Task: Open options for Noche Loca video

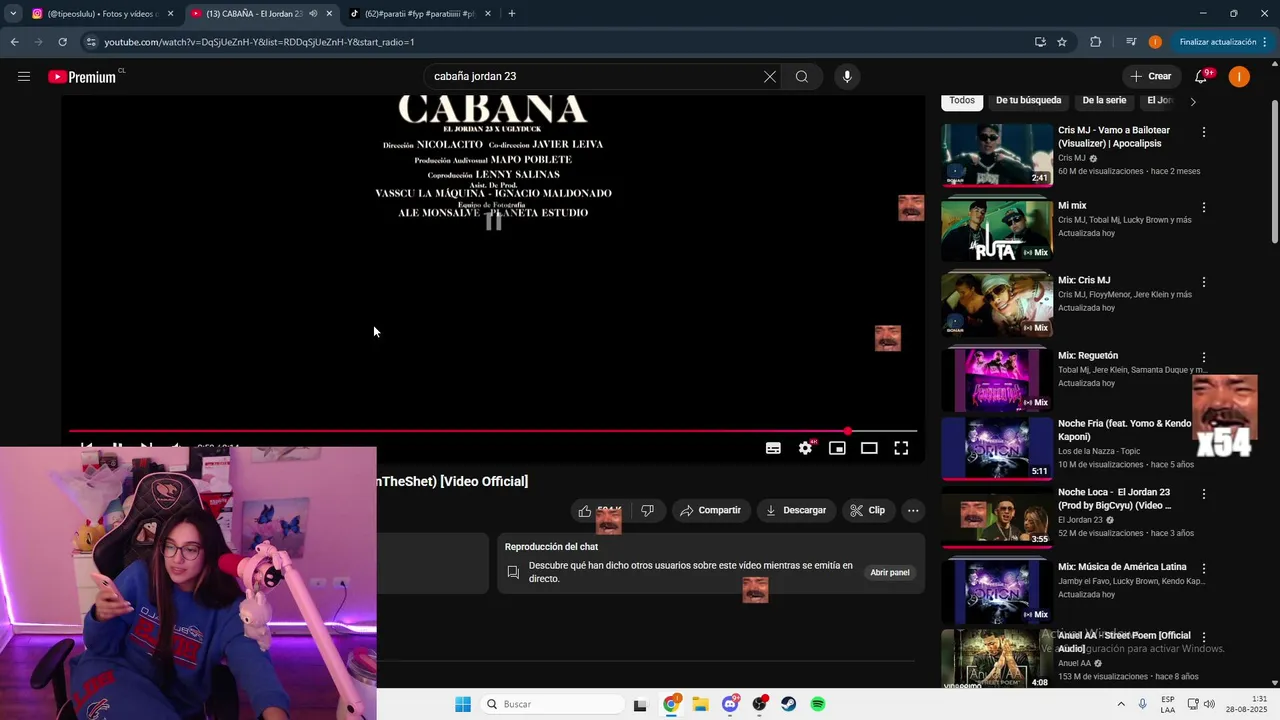Action: click(1204, 494)
